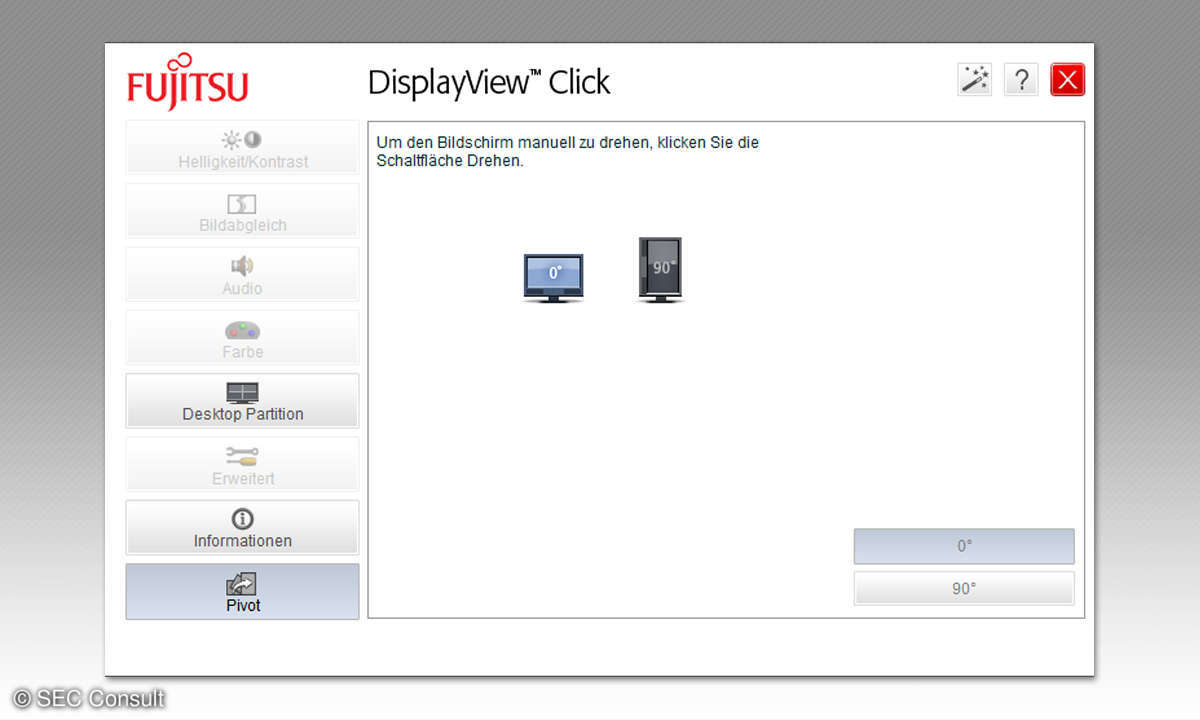
Task: Click the 0° landscape monitor icon
Action: 553,278
